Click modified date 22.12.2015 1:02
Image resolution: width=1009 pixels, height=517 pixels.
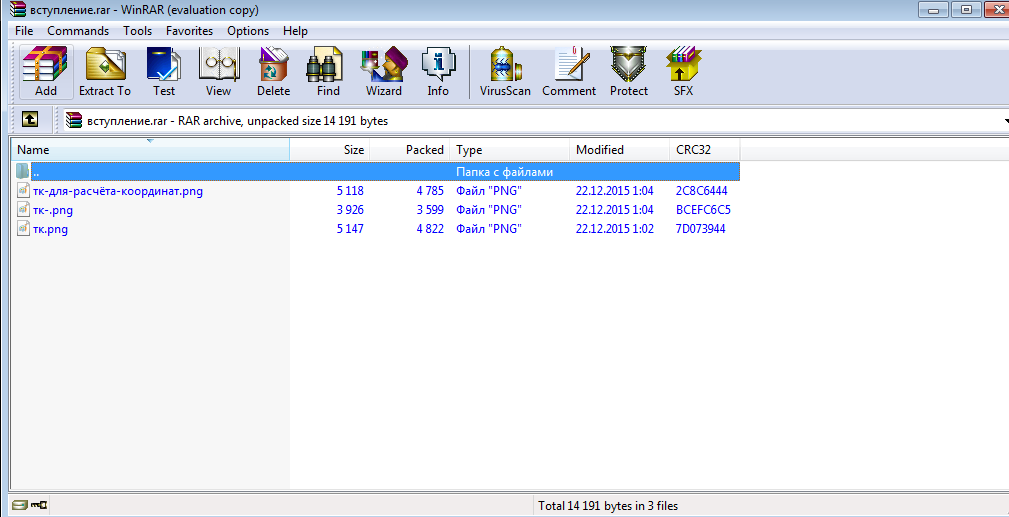(615, 229)
